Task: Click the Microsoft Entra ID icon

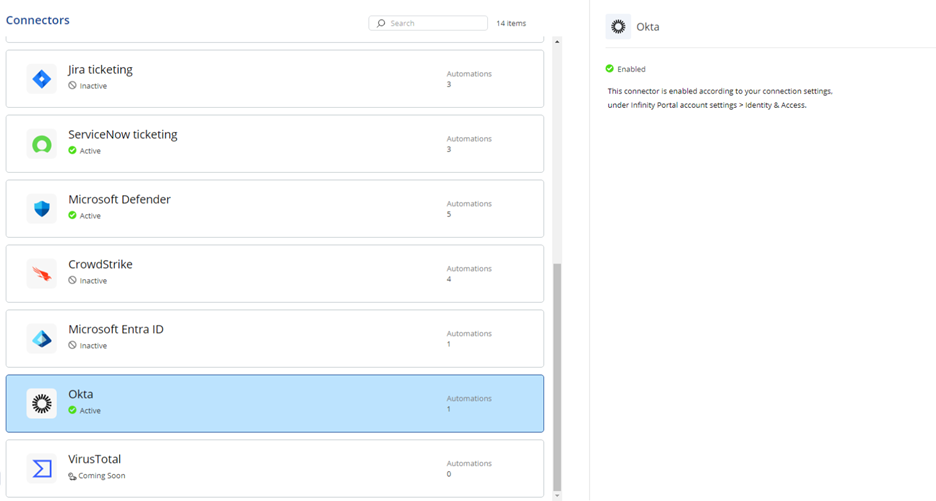Action: tap(42, 339)
